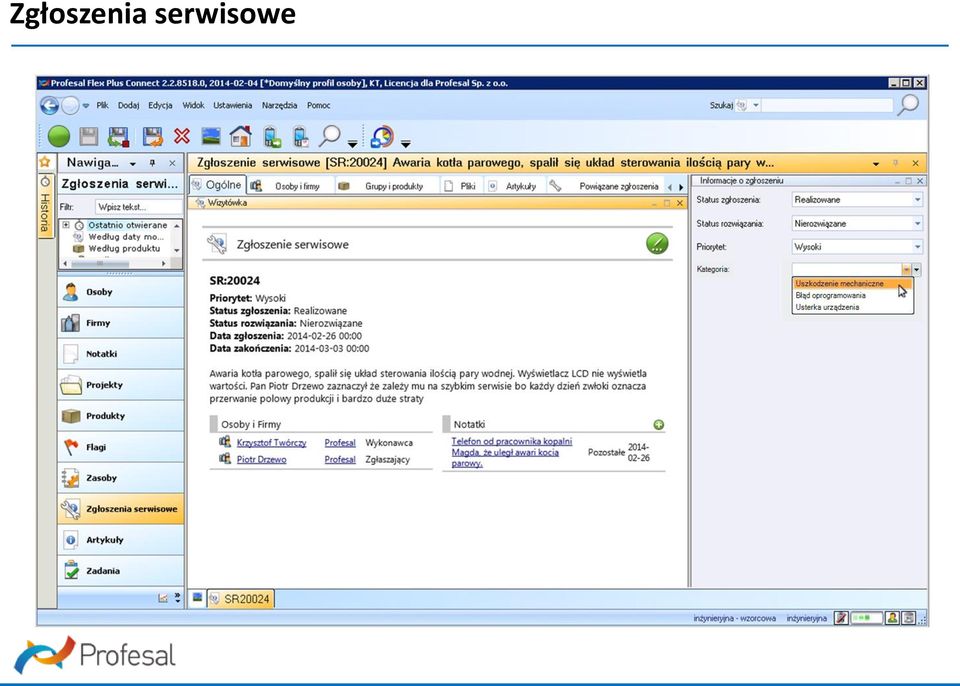Open the Zadania navigation section
The width and height of the screenshot is (960, 686).
tap(121, 571)
